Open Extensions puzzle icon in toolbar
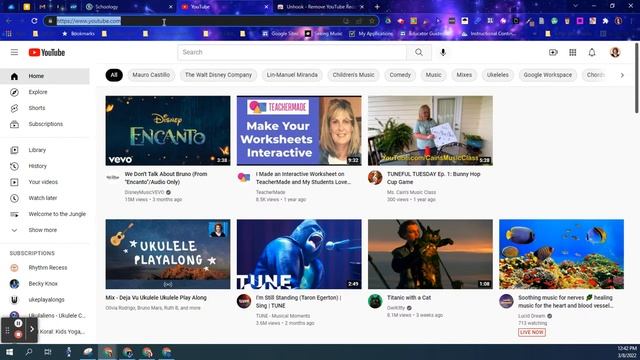 pos(606,21)
